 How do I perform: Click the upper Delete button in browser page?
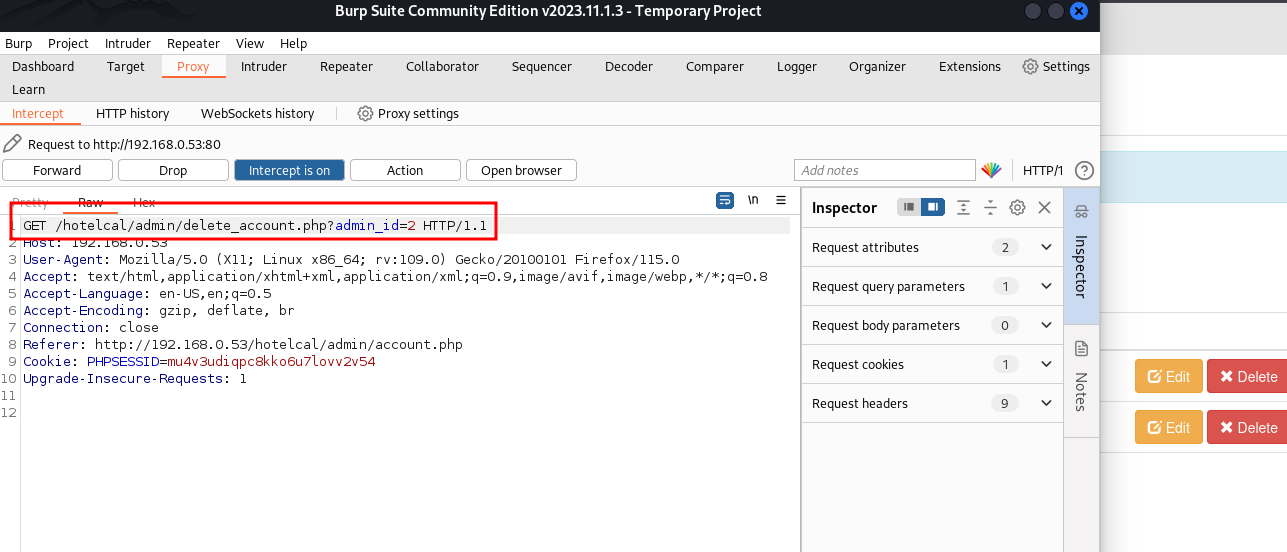click(1247, 376)
